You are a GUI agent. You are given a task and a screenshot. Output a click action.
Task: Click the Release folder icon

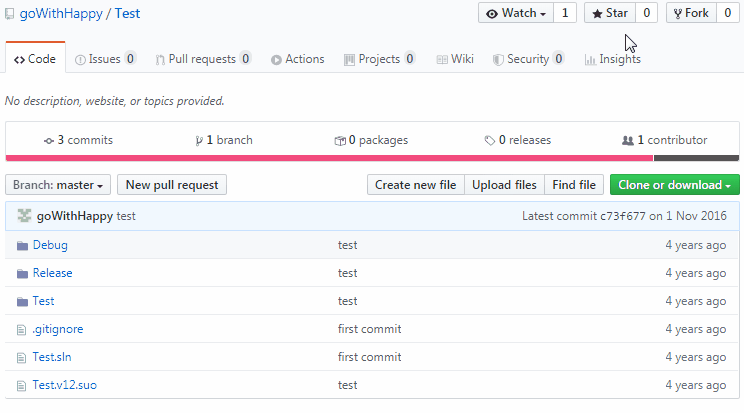click(22, 273)
